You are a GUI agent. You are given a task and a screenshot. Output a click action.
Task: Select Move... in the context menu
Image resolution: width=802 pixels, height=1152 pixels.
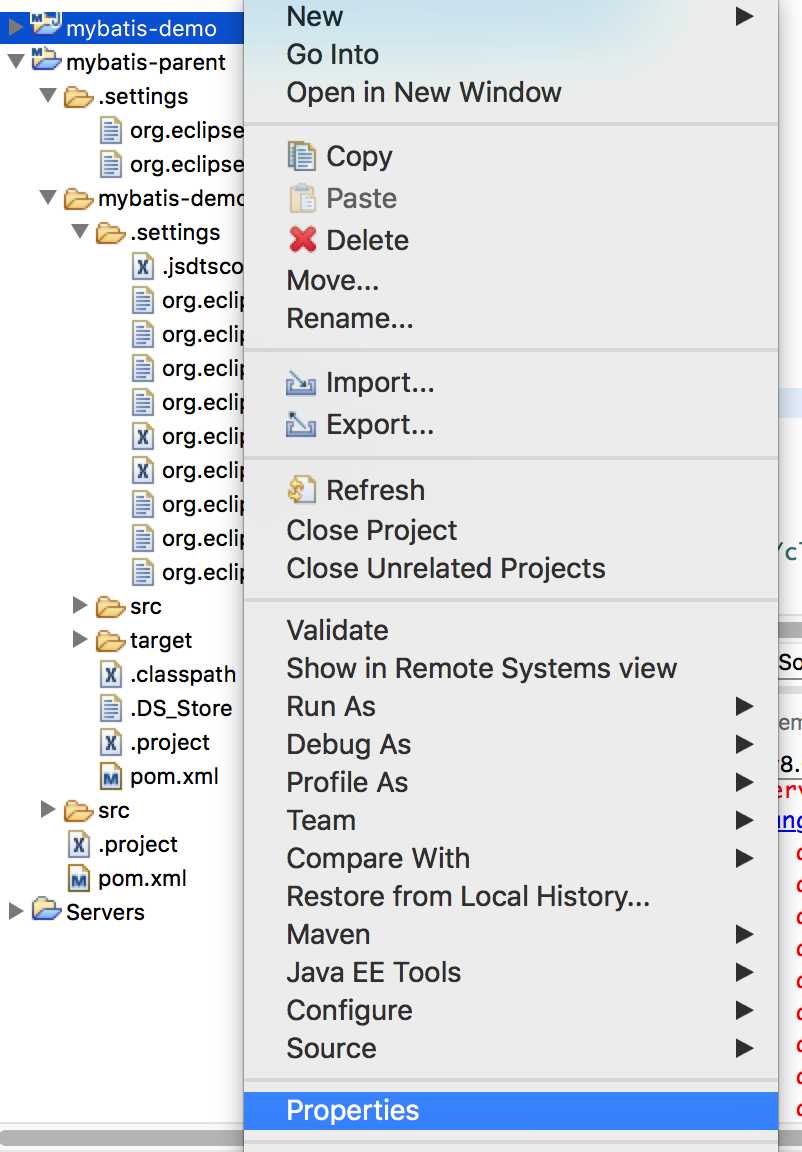pos(511,281)
